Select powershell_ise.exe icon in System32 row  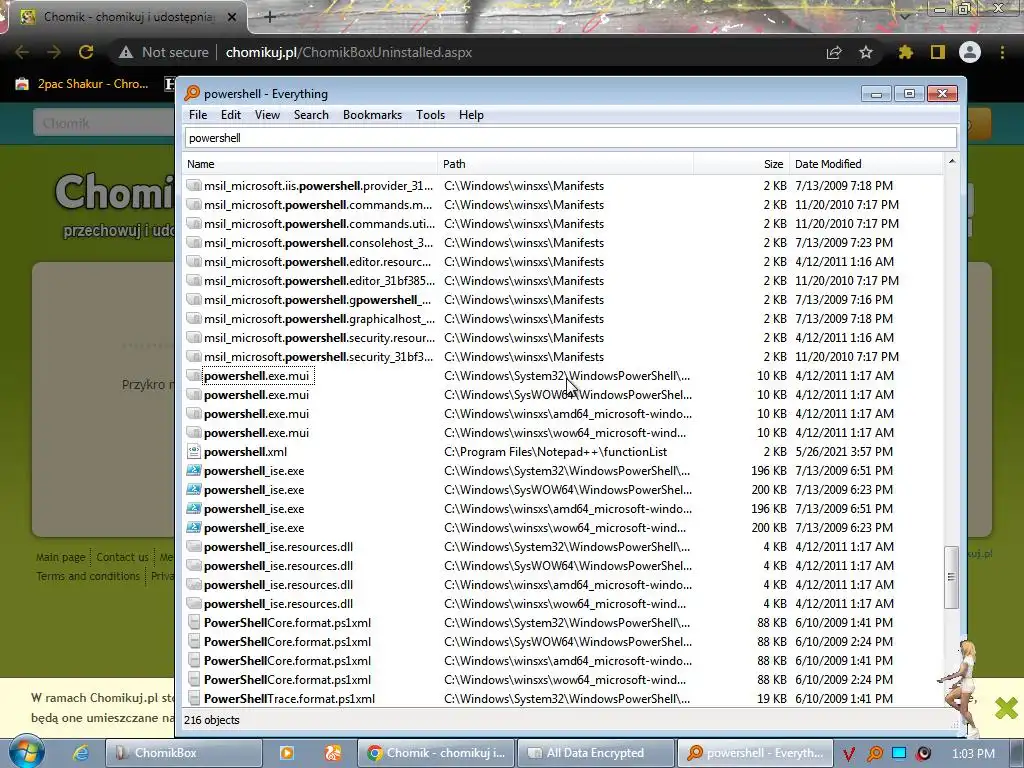point(193,471)
